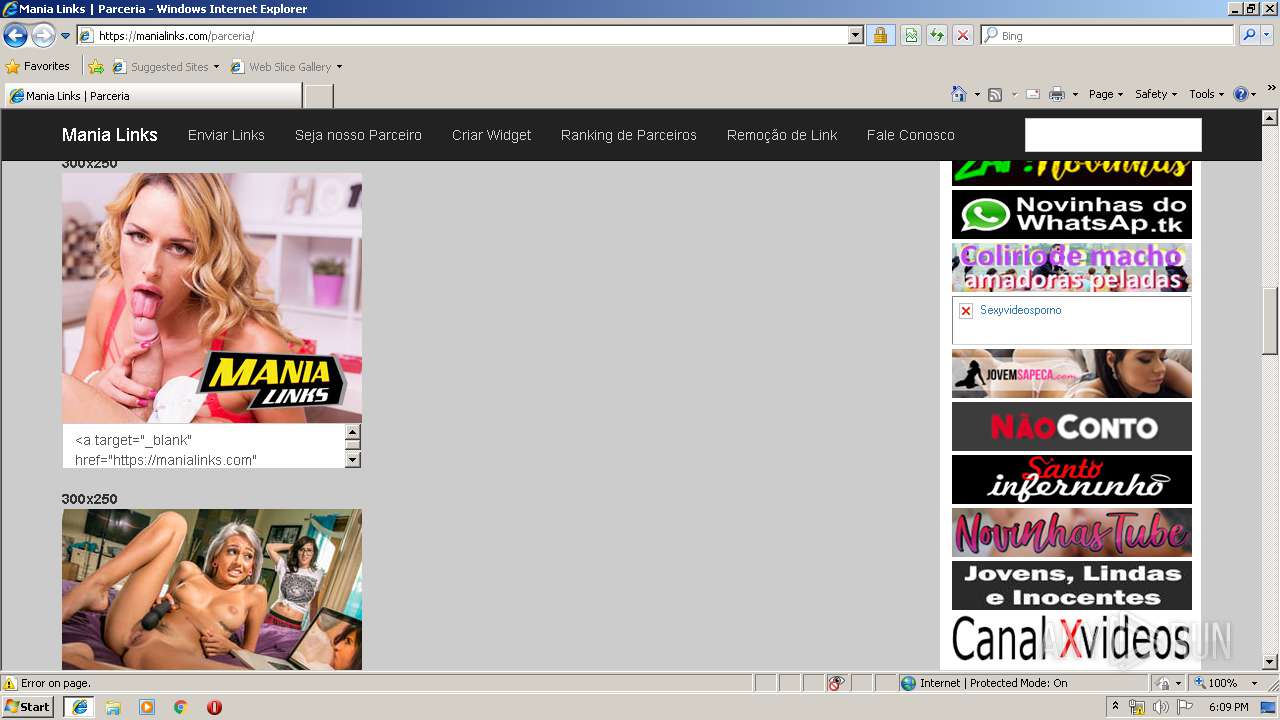1280x720 pixels.
Task: Open the NãoConto partner banner
Action: 1072,427
